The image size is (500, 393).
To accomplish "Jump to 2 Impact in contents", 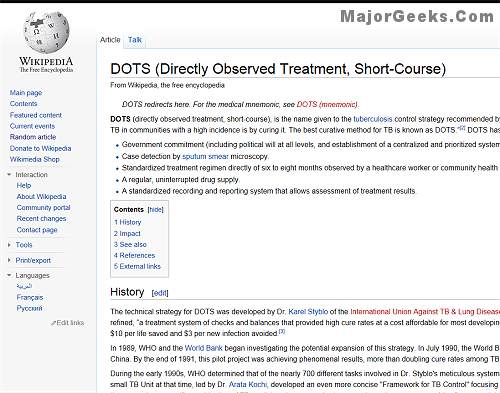I will 127,234.
